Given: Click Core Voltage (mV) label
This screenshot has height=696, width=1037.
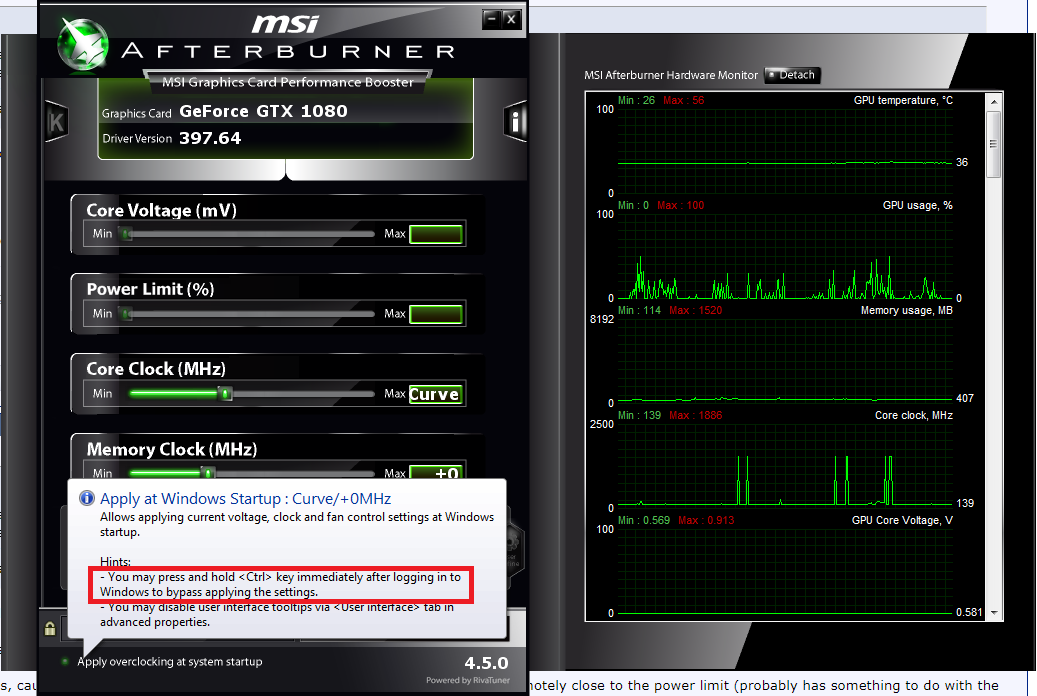Looking at the screenshot, I should click(161, 210).
